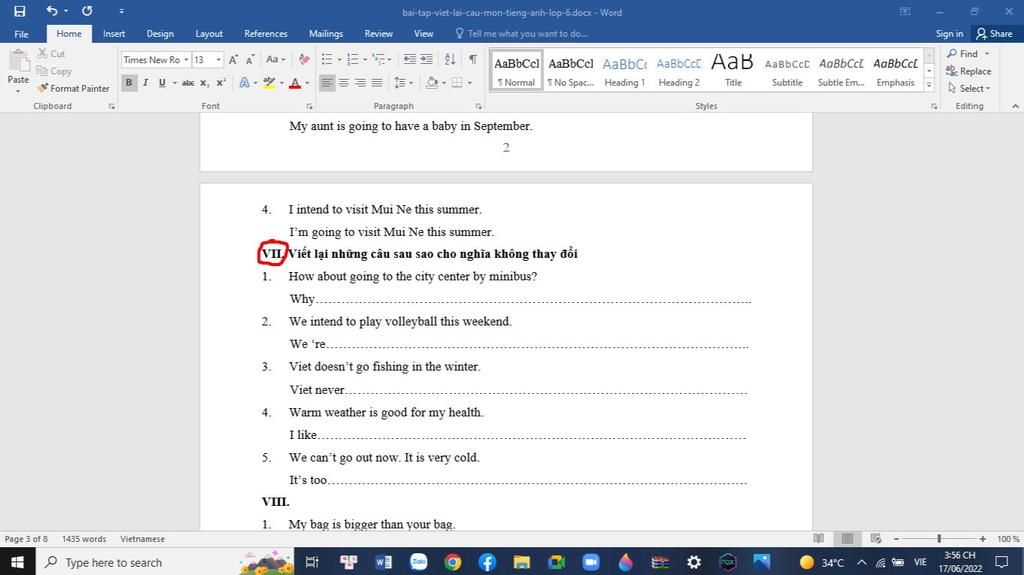Toggle Underline formatting
The image size is (1024, 575).
162,82
